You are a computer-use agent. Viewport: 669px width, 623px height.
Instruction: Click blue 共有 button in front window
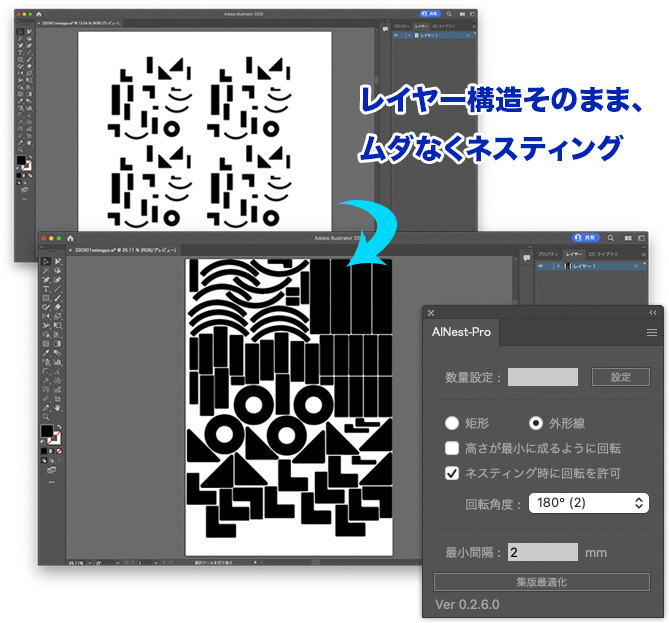[x=586, y=238]
